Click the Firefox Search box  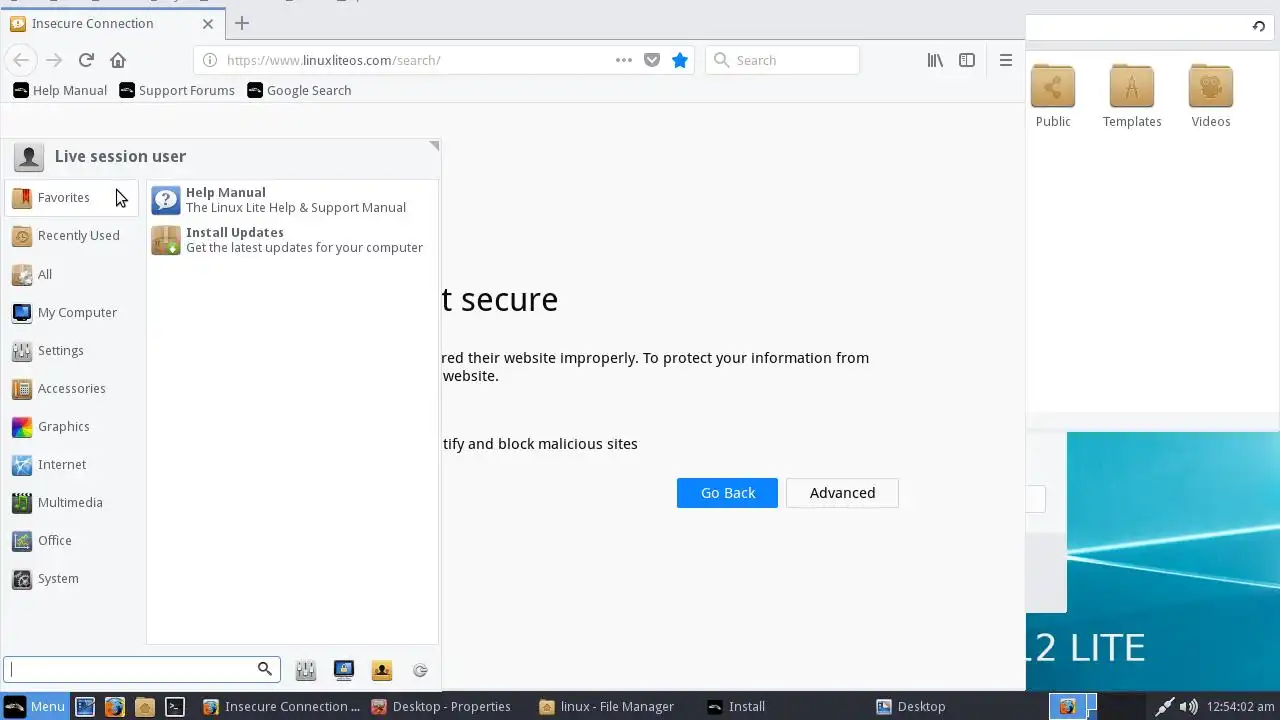coord(782,60)
